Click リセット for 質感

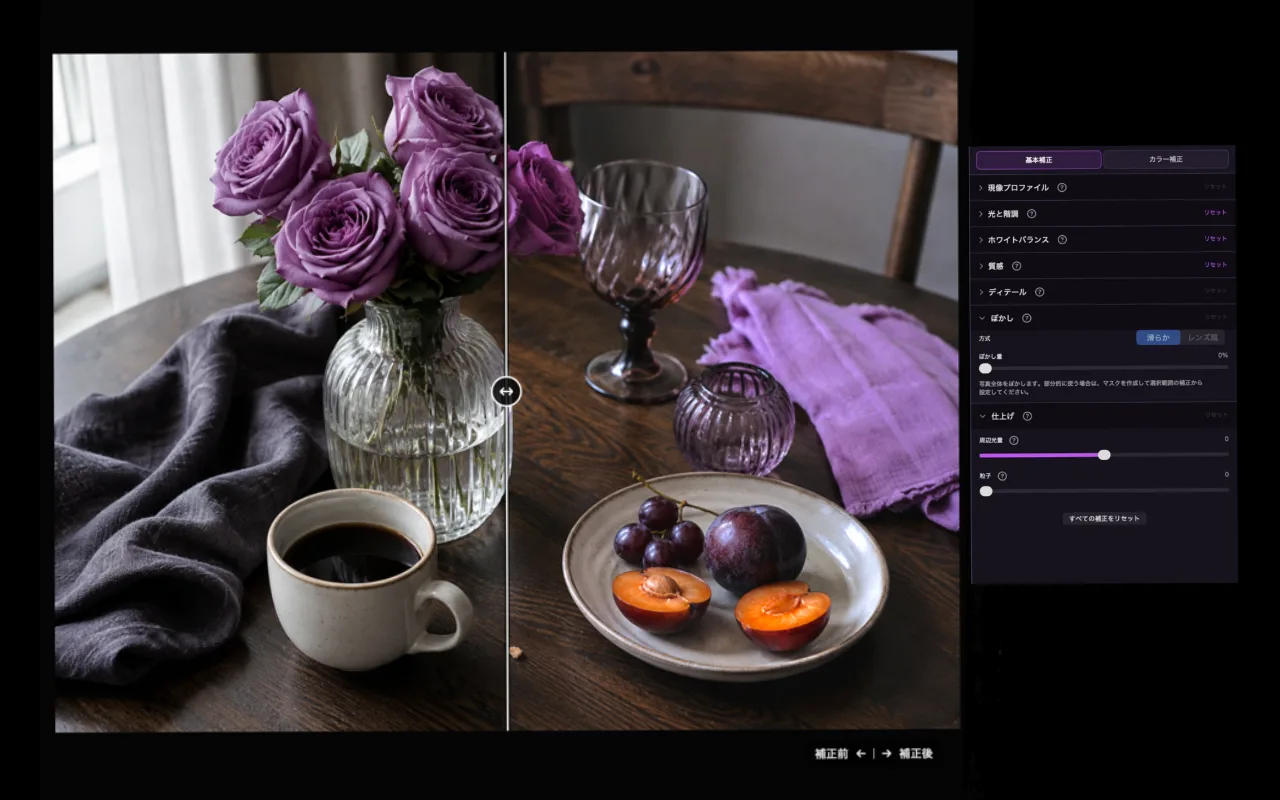[x=1215, y=265]
